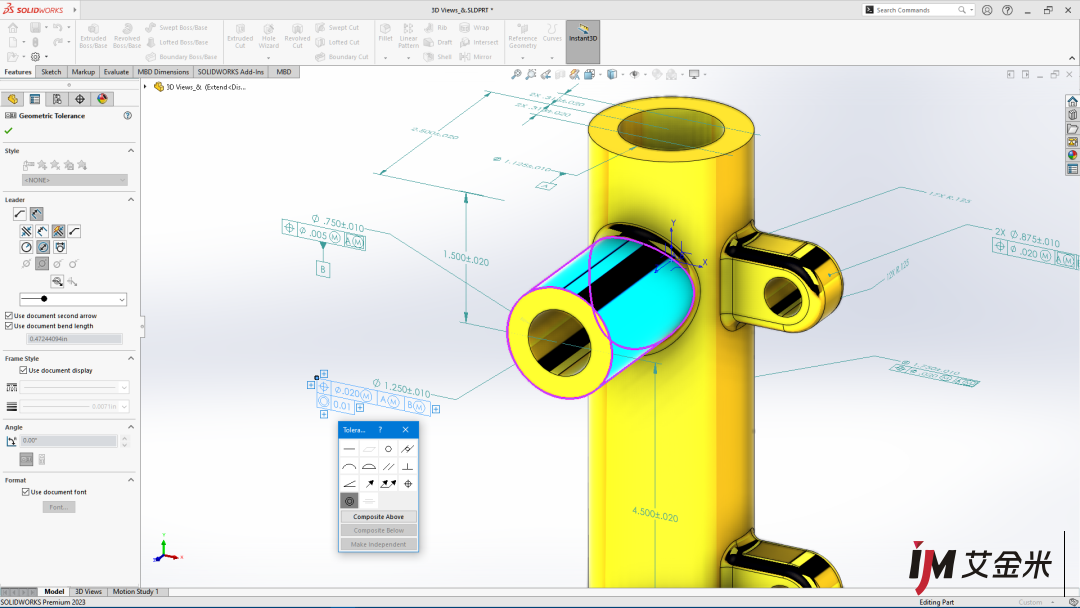
Task: Open Geometric Tolerance help in PropertyManager
Action: 127,116
